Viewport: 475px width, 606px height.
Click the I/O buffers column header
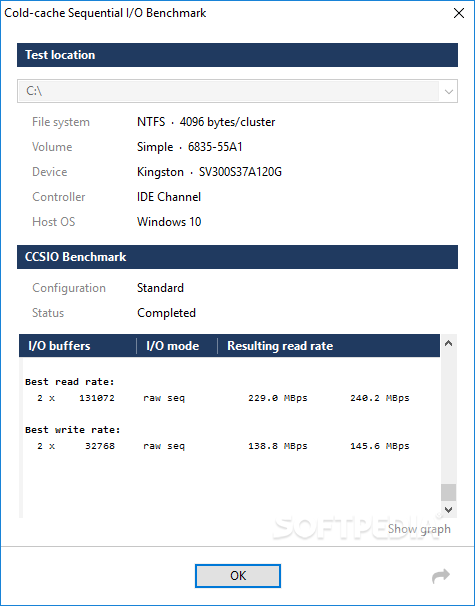pyautogui.click(x=78, y=346)
